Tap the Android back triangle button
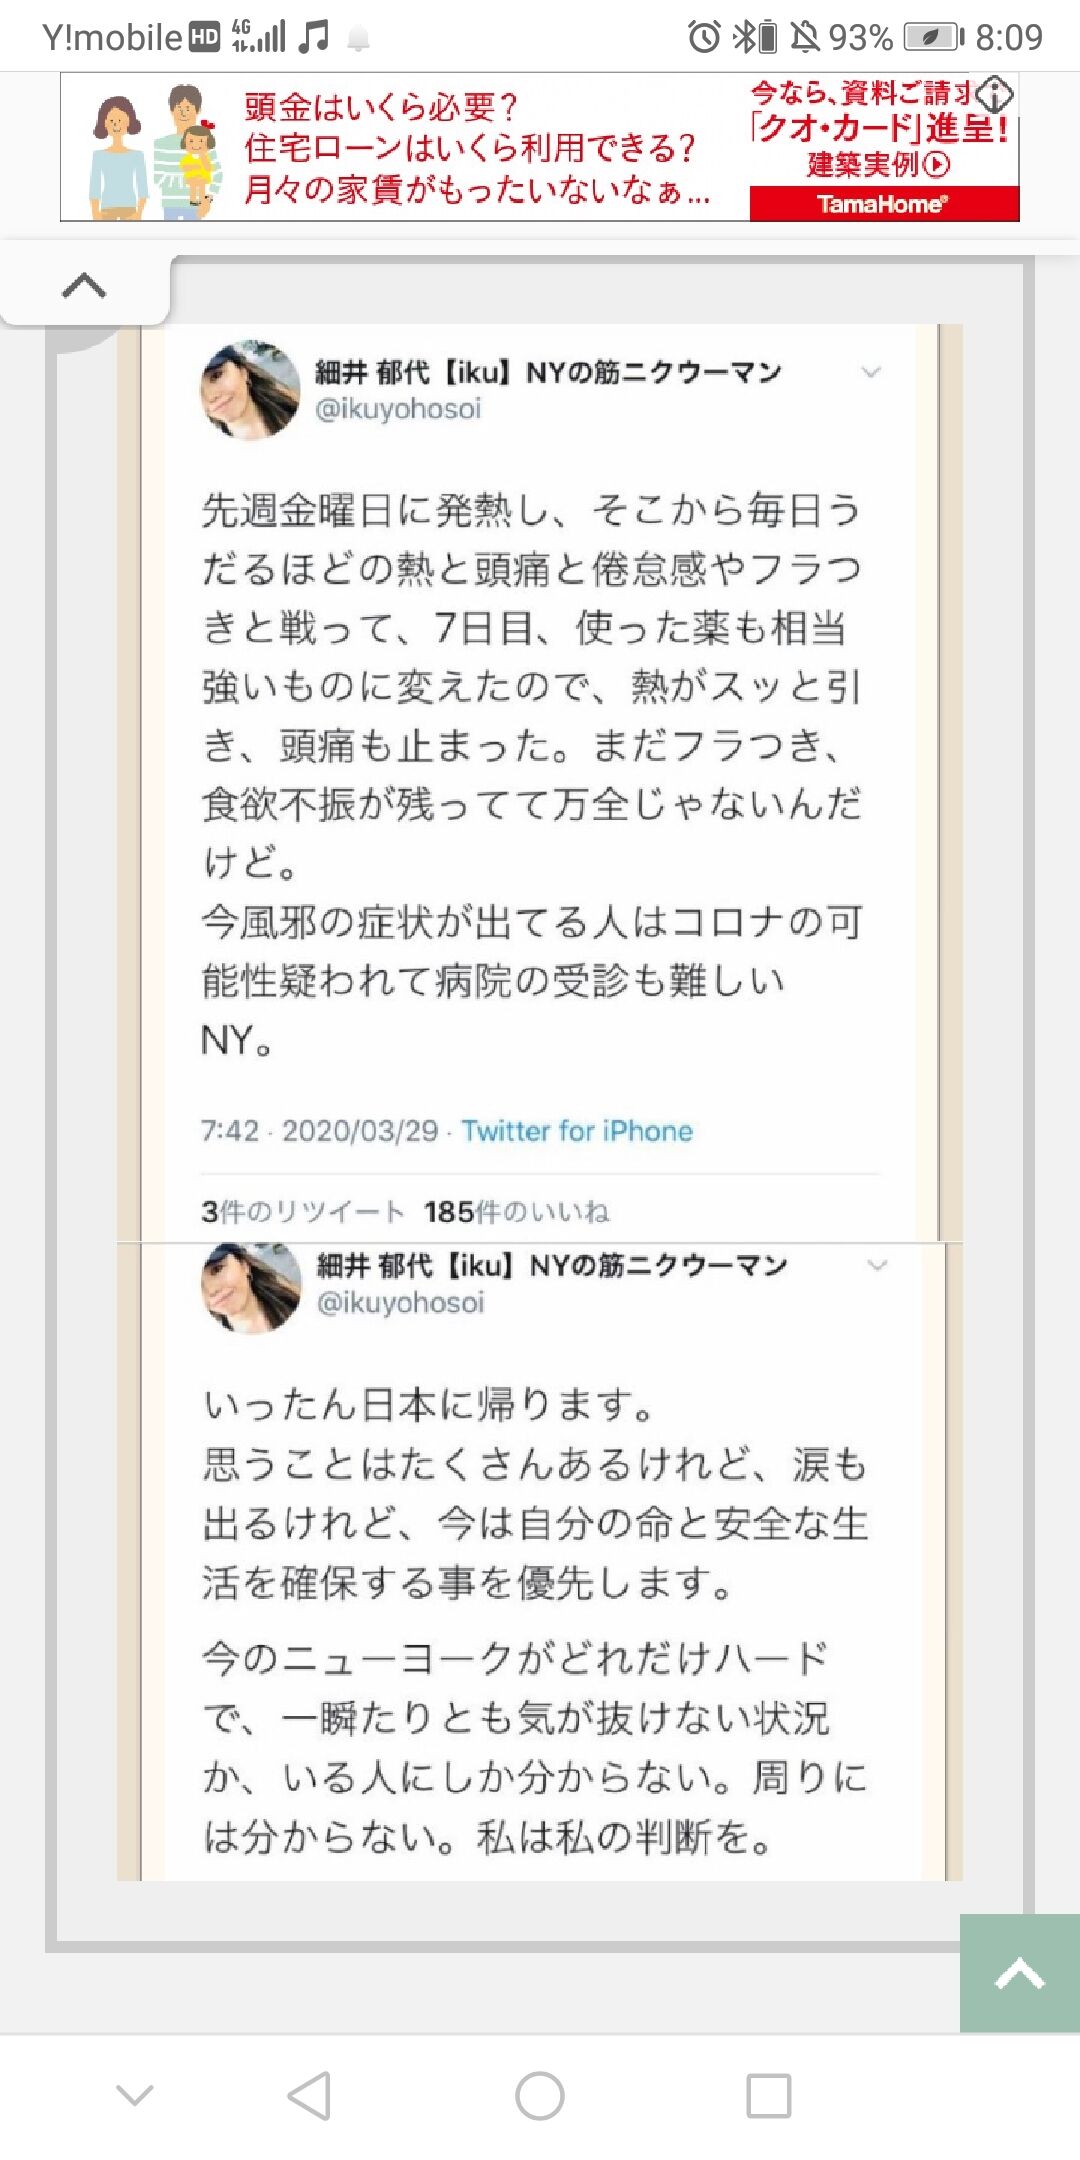1080x2160 pixels. [x=309, y=2095]
